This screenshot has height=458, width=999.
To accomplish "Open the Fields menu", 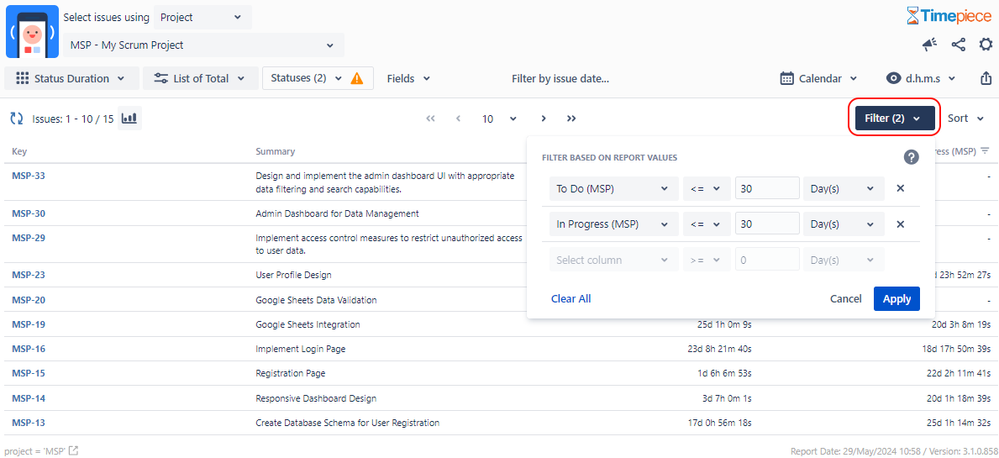I will (x=408, y=78).
